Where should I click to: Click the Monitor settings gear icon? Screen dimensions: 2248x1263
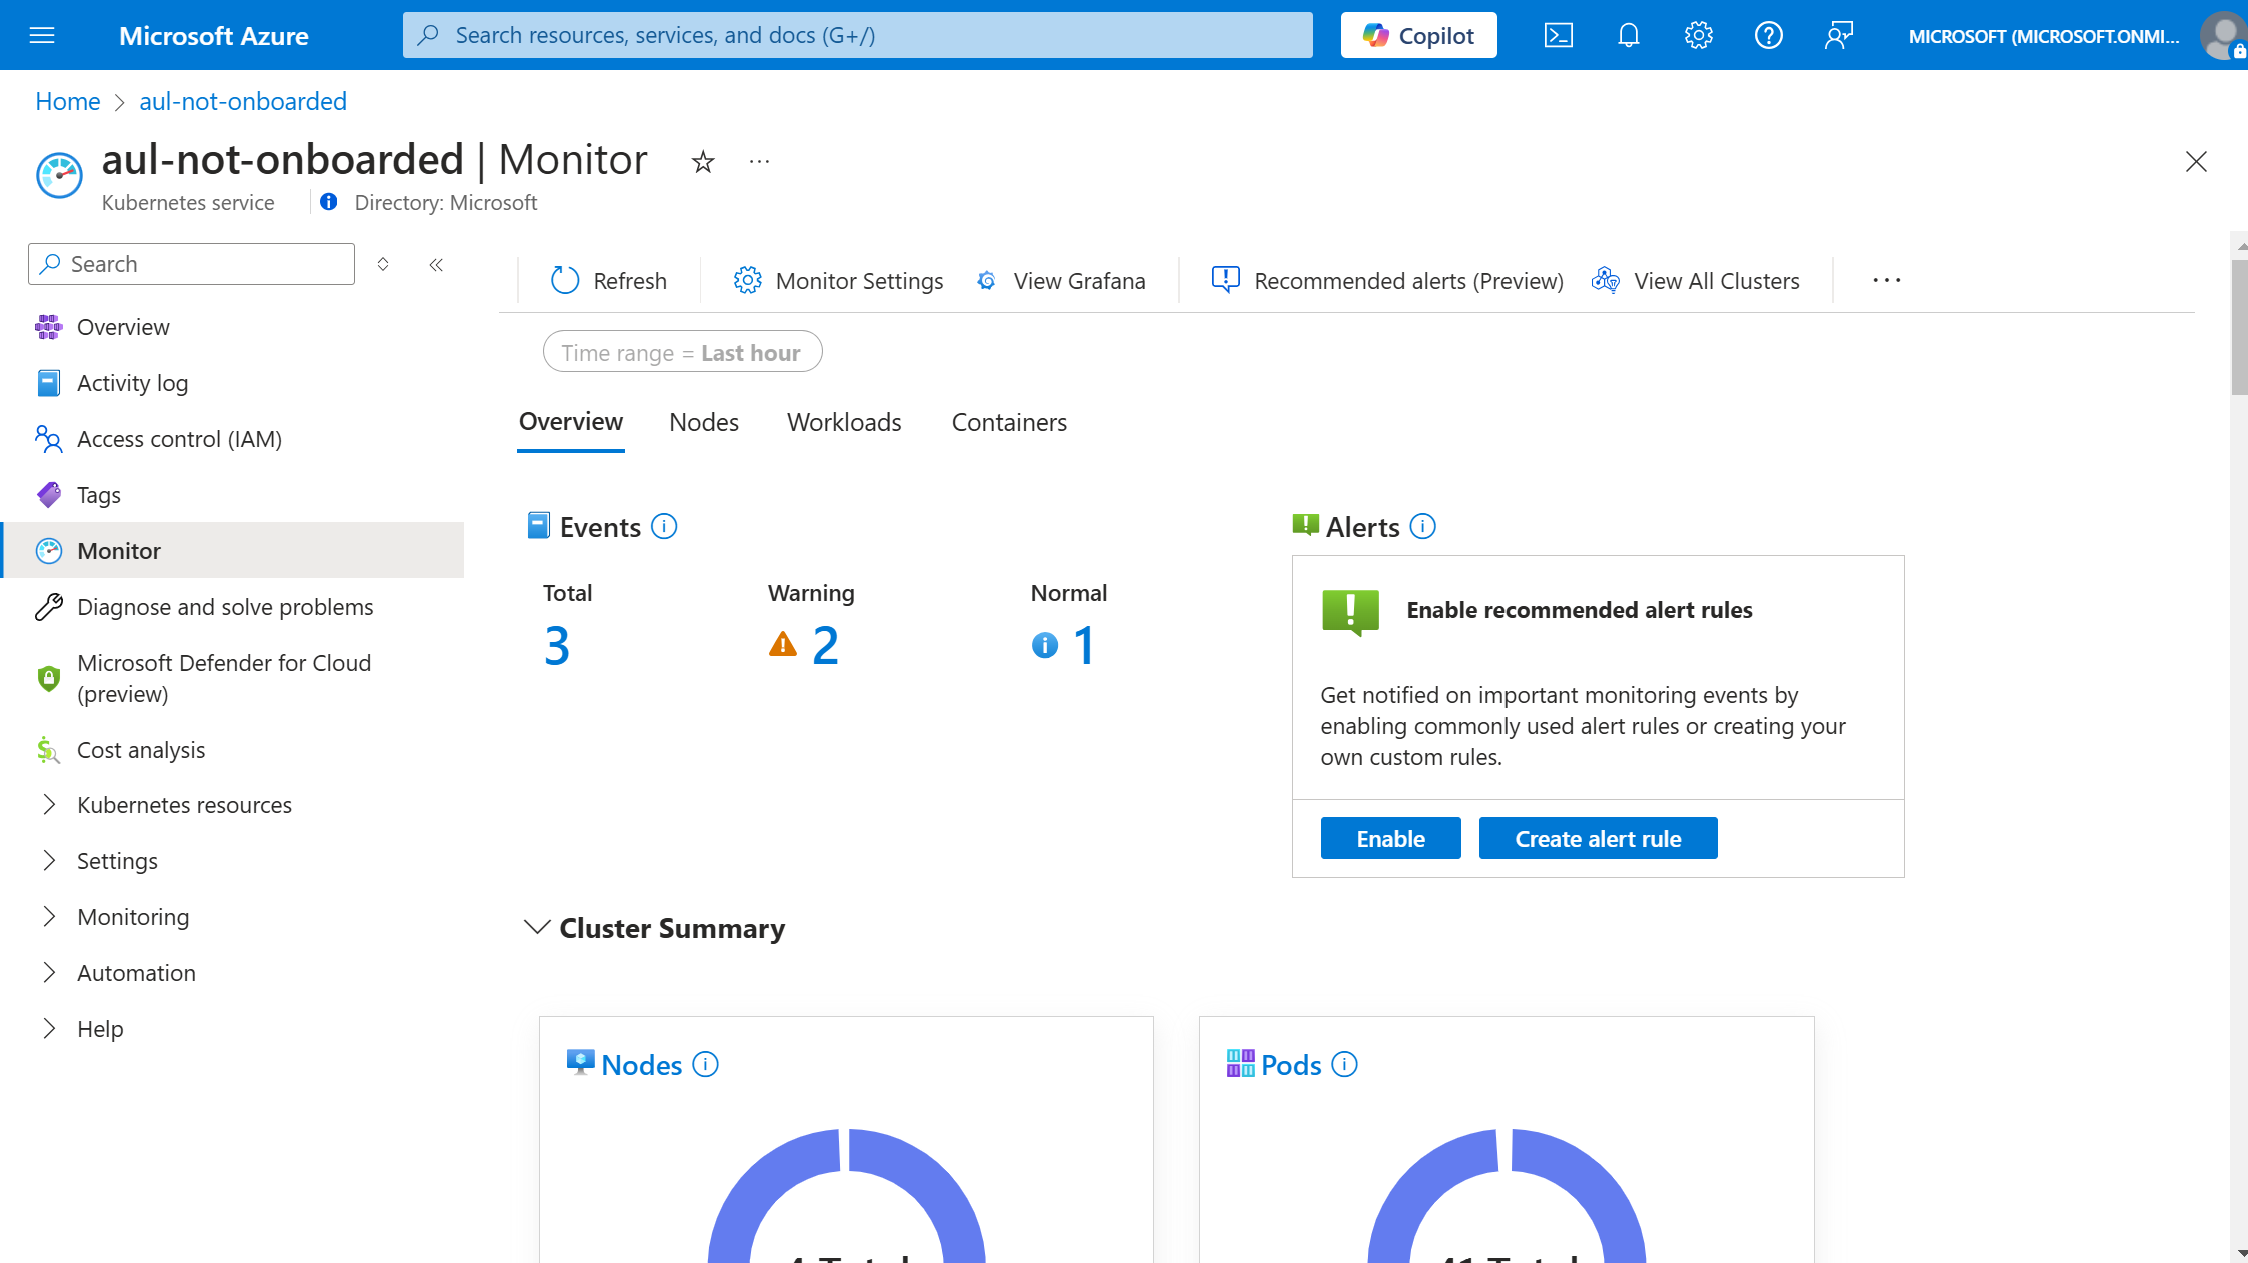[x=747, y=279]
